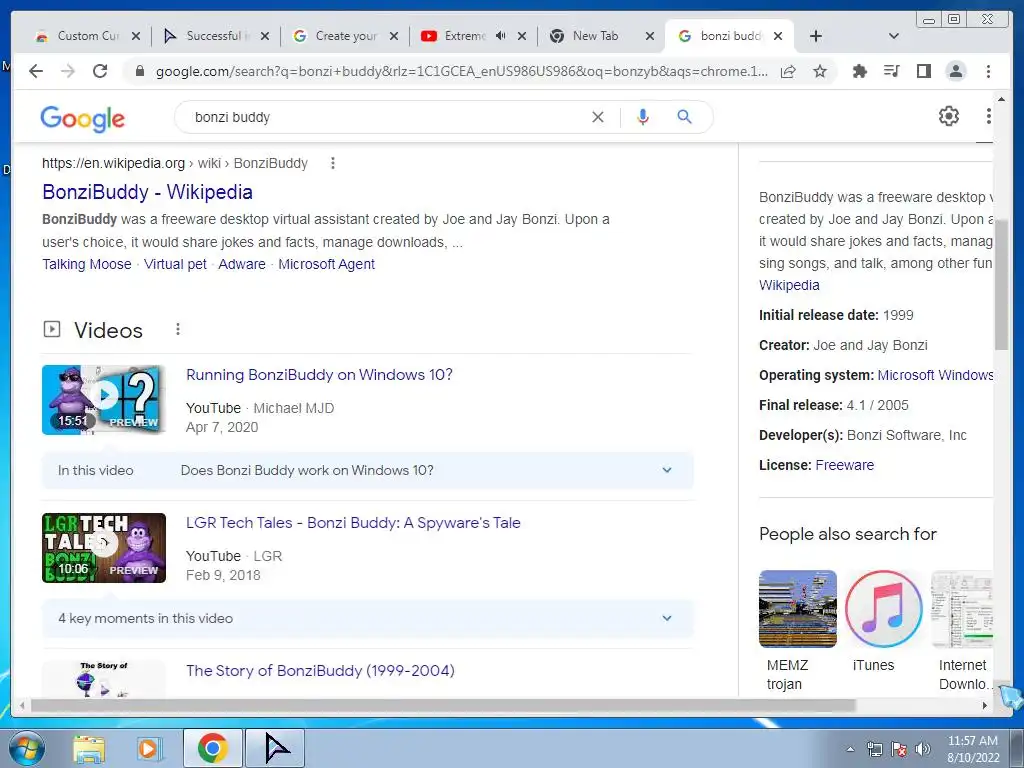Open Wikipedia link in knowledge panel
1024x768 pixels.
point(789,285)
